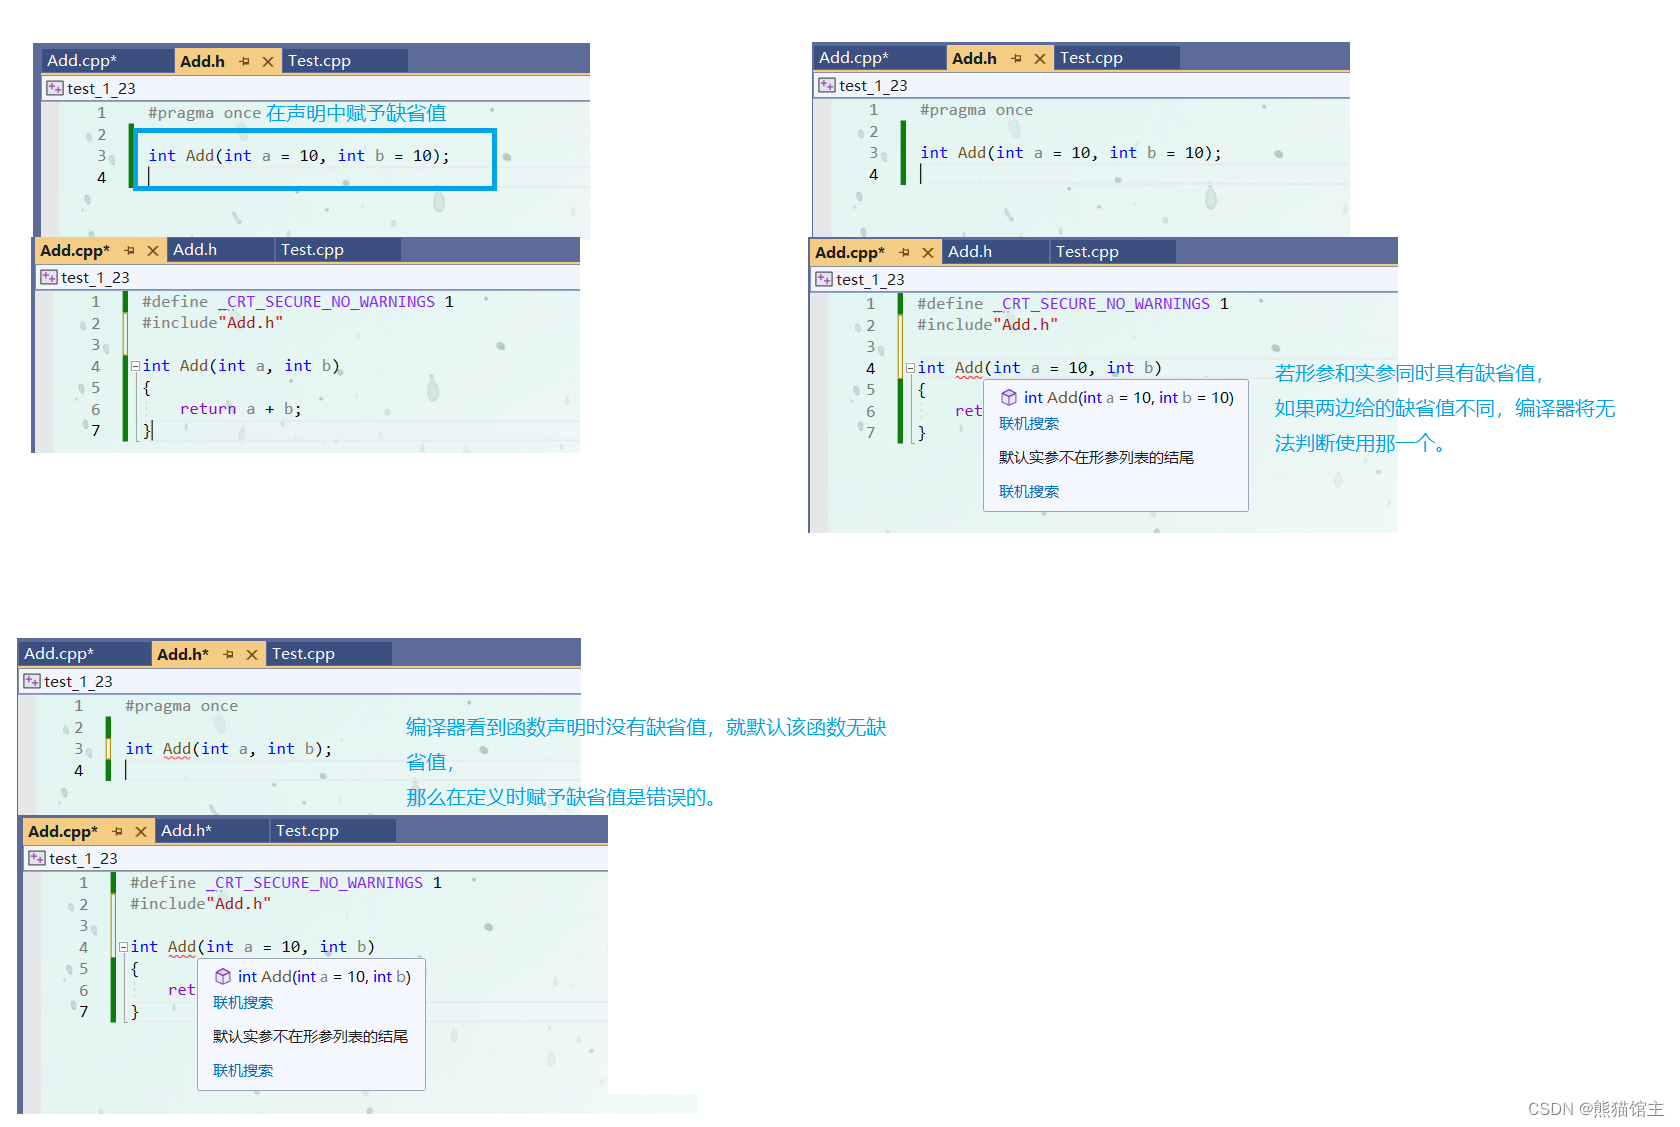Click 默认实参不在形参列表的结尾 error text in bottom tooltip

tap(310, 1037)
